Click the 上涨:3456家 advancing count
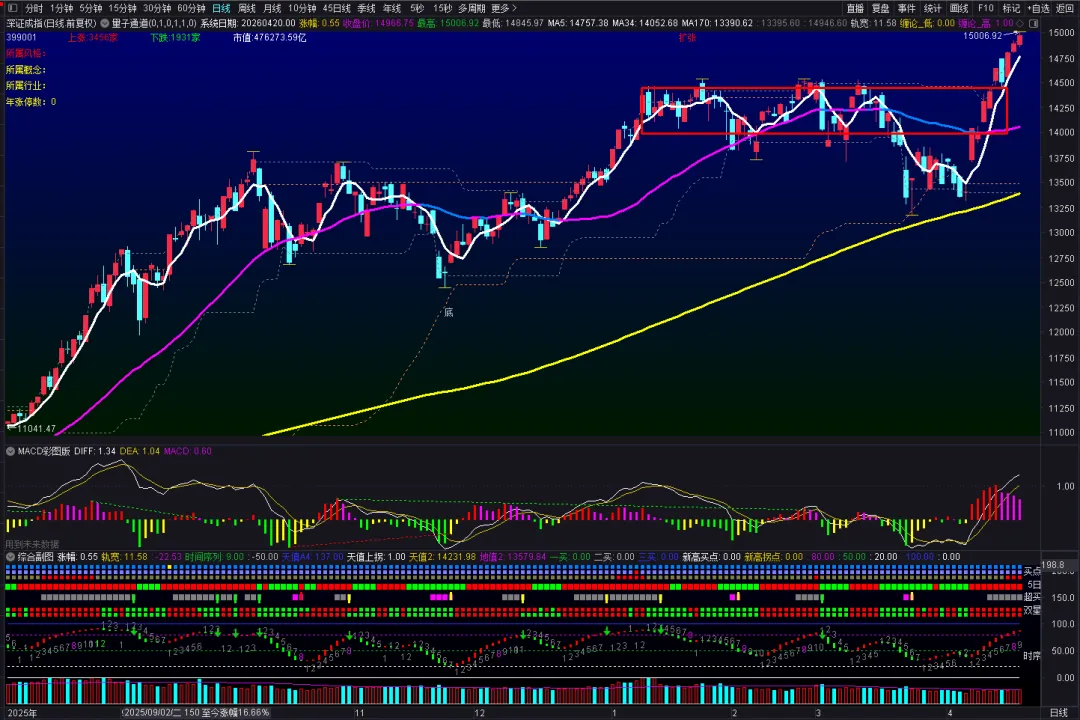The width and height of the screenshot is (1080, 720). point(93,37)
